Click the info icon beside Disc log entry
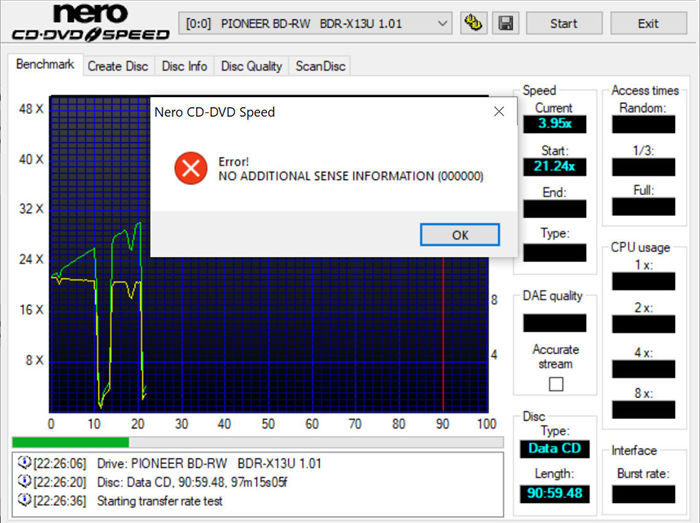Viewport: 700px width, 523px height. [23, 482]
